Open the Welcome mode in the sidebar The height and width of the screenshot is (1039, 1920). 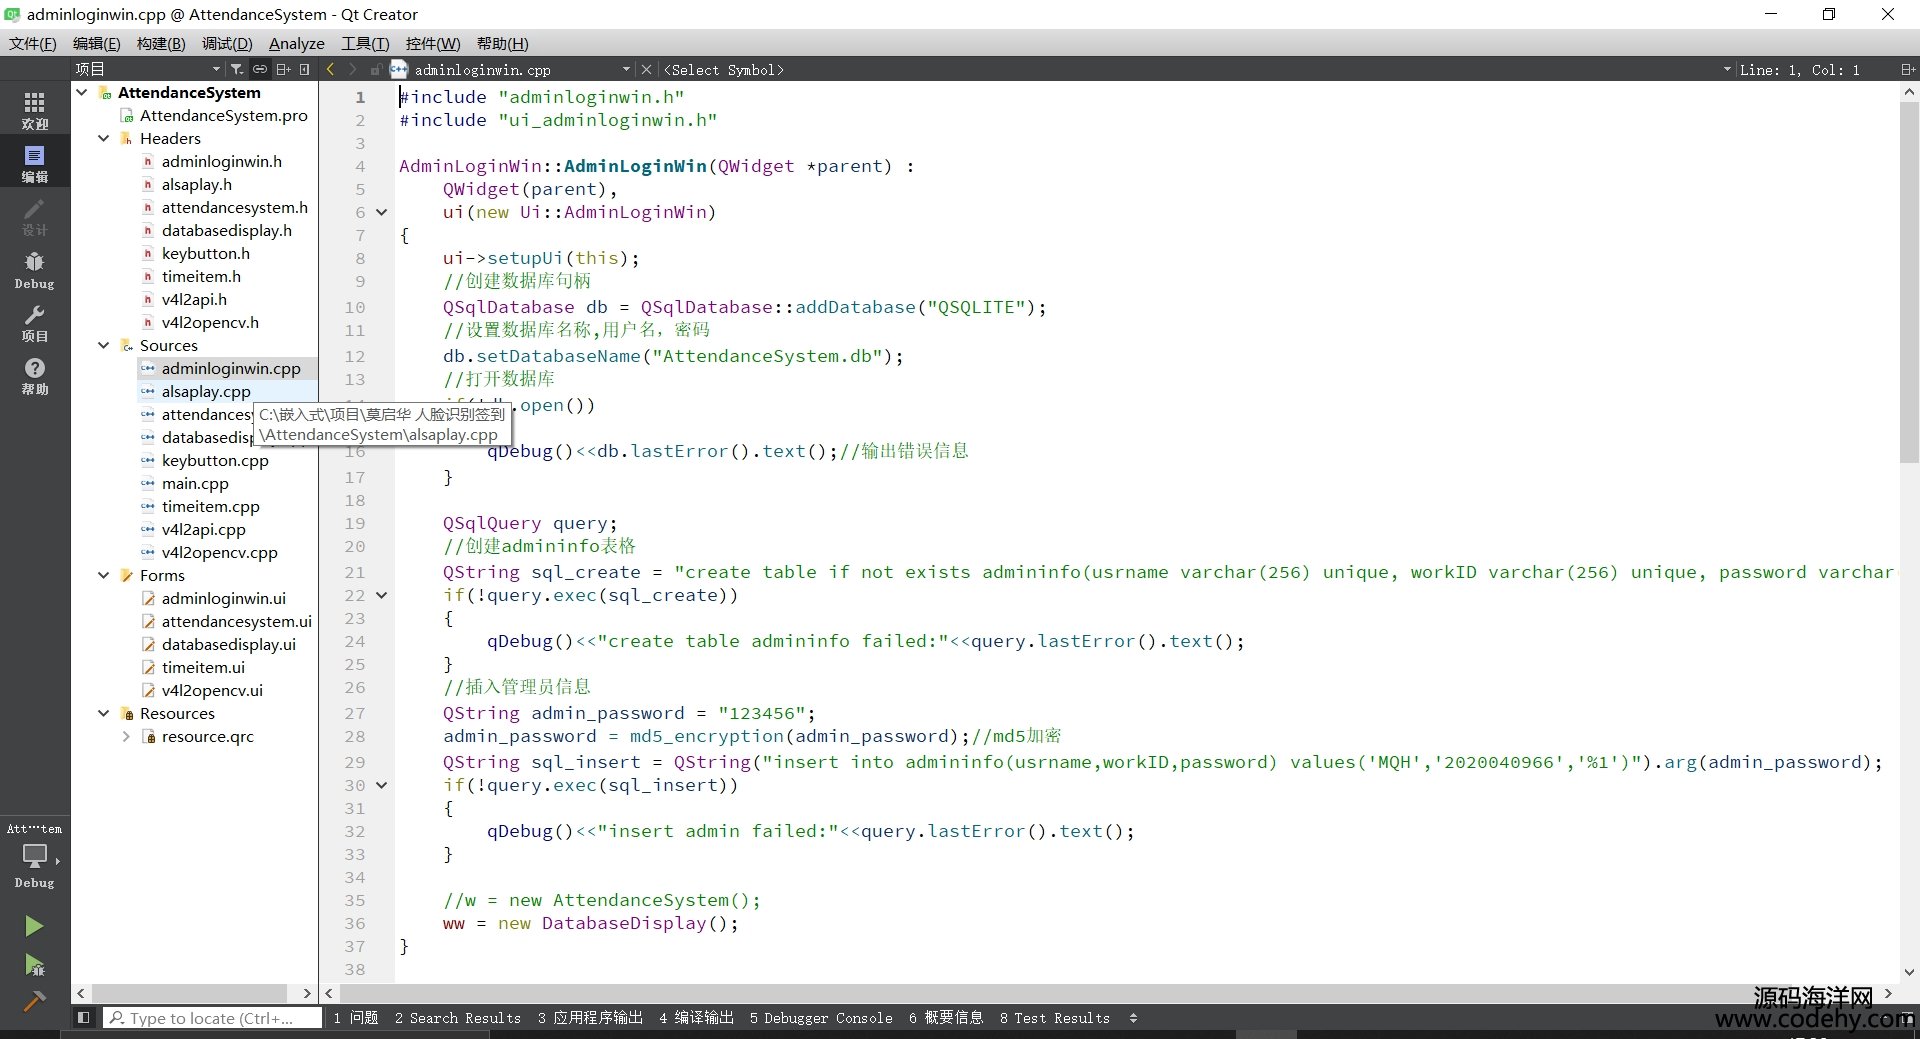tap(34, 110)
